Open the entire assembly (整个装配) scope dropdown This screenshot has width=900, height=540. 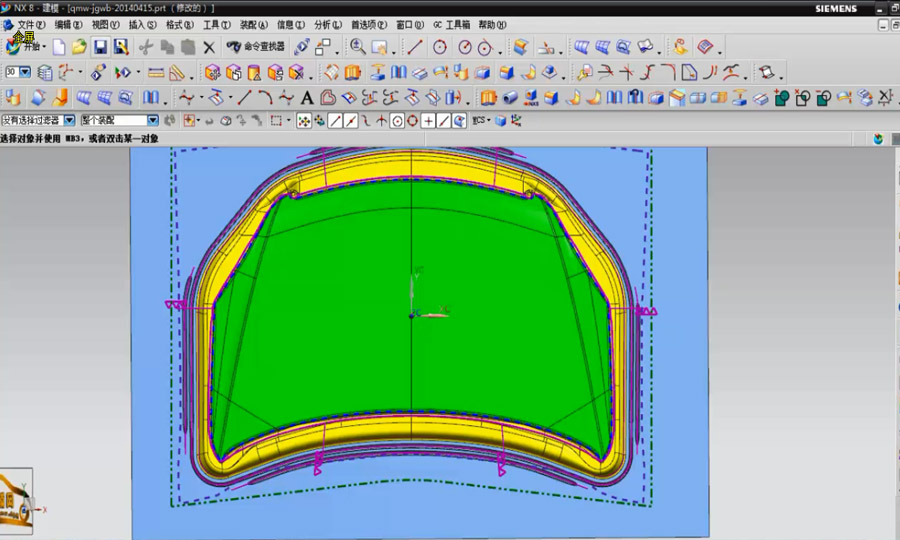click(x=153, y=121)
